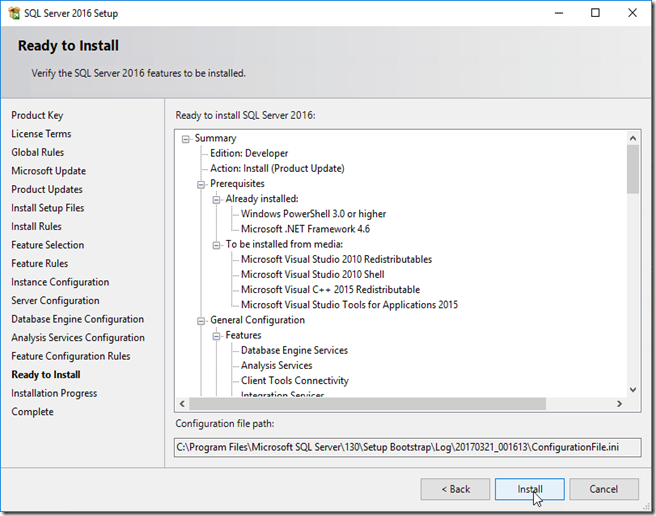Select the Install Rules step
Screen dimensions: 656x516
click(x=36, y=226)
